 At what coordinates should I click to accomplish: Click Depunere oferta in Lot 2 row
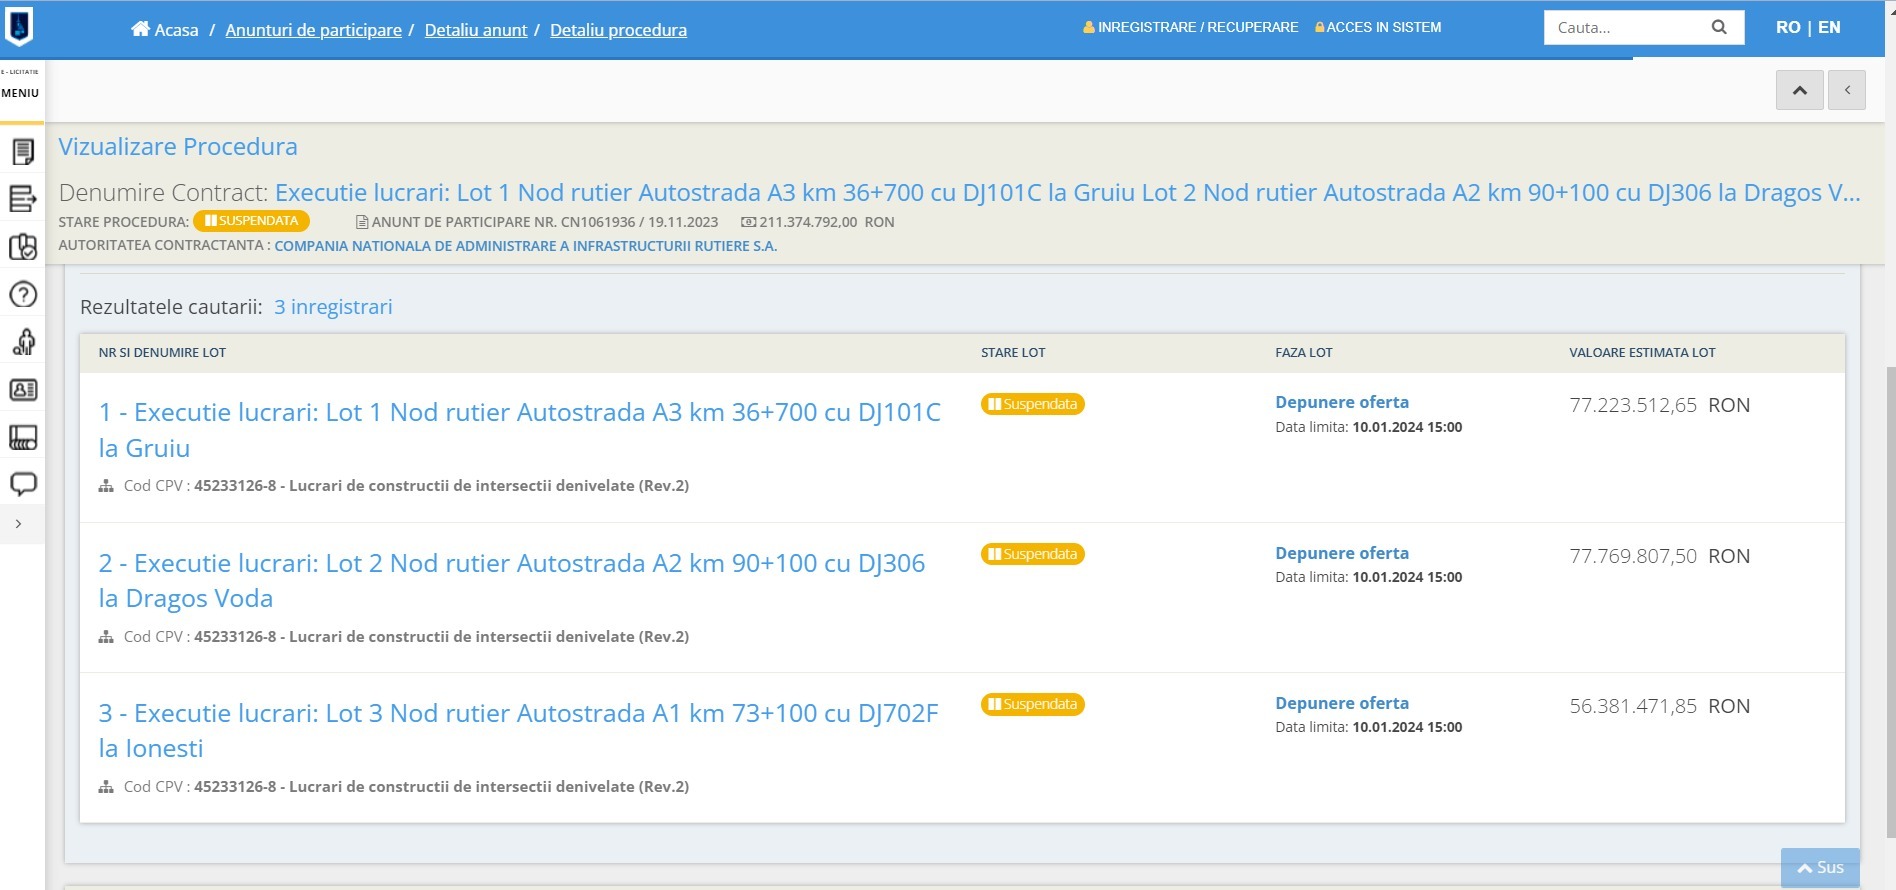coord(1342,553)
